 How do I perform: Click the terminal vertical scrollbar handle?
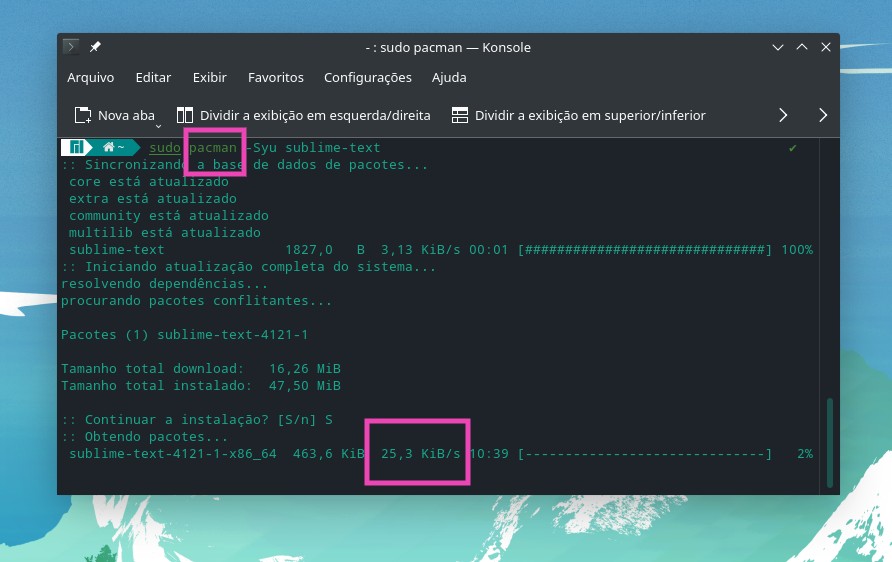(x=829, y=443)
